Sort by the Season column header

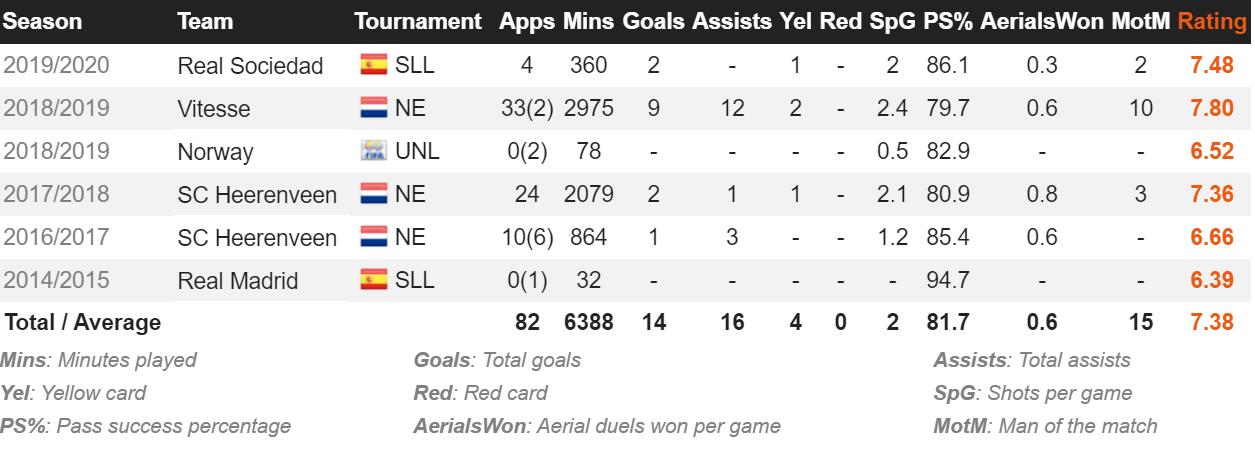43,21
